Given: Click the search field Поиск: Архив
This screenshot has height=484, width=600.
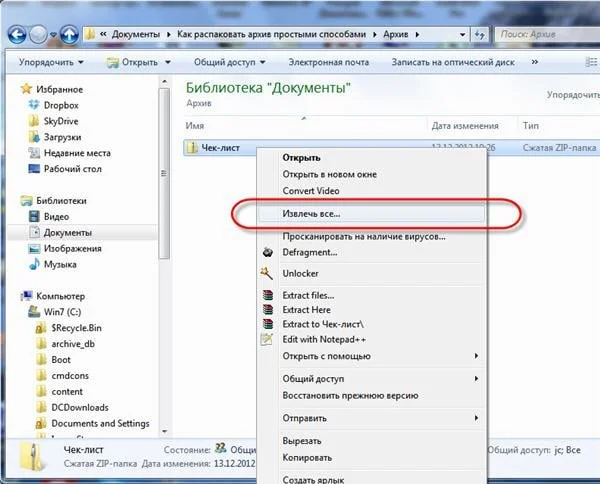Looking at the screenshot, I should (x=547, y=34).
